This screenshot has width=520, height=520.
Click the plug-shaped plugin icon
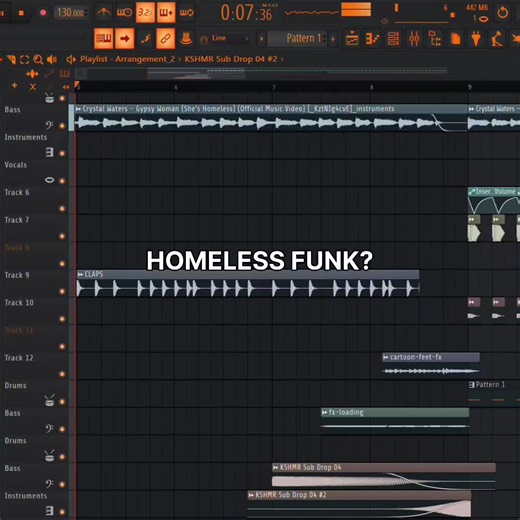point(476,39)
